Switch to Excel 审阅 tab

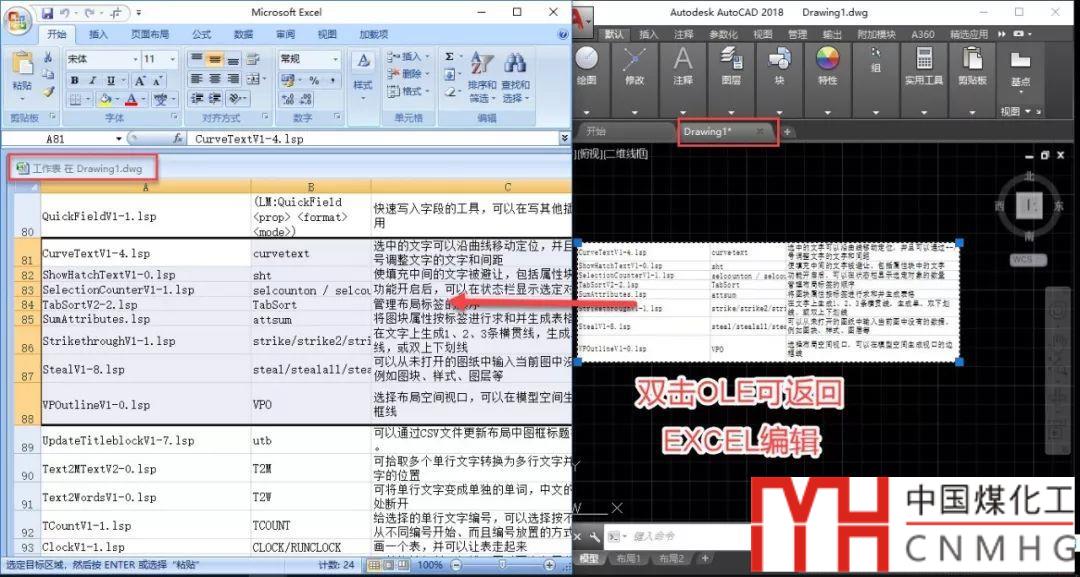(285, 34)
